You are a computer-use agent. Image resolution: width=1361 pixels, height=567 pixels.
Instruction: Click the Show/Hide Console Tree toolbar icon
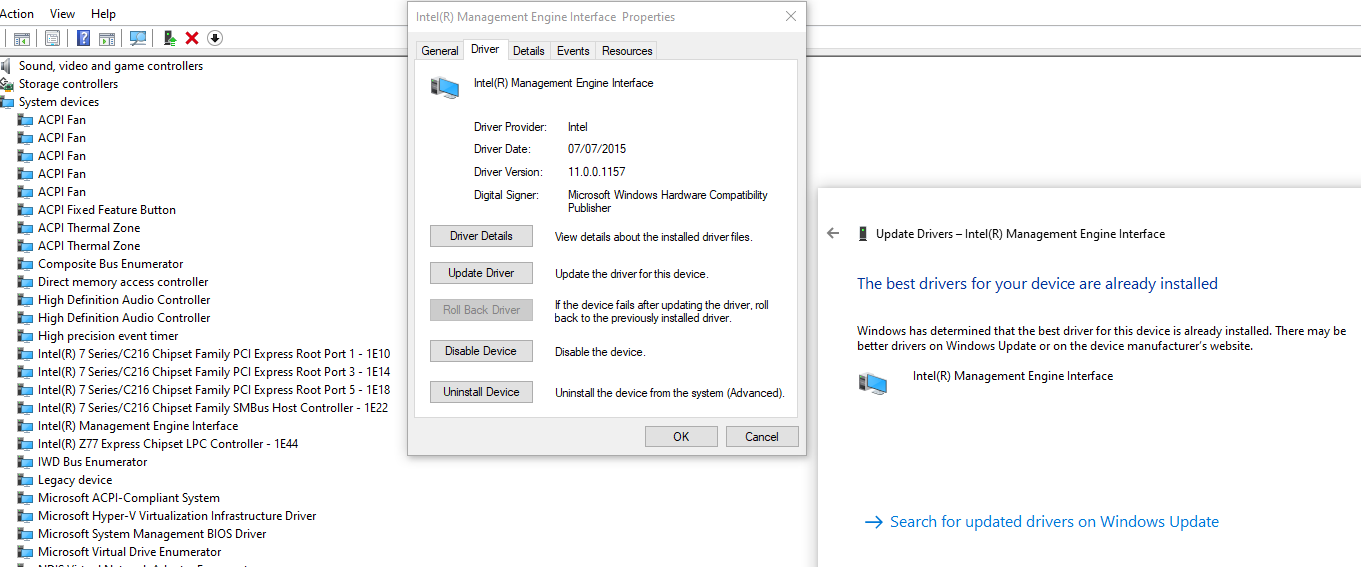click(x=21, y=38)
